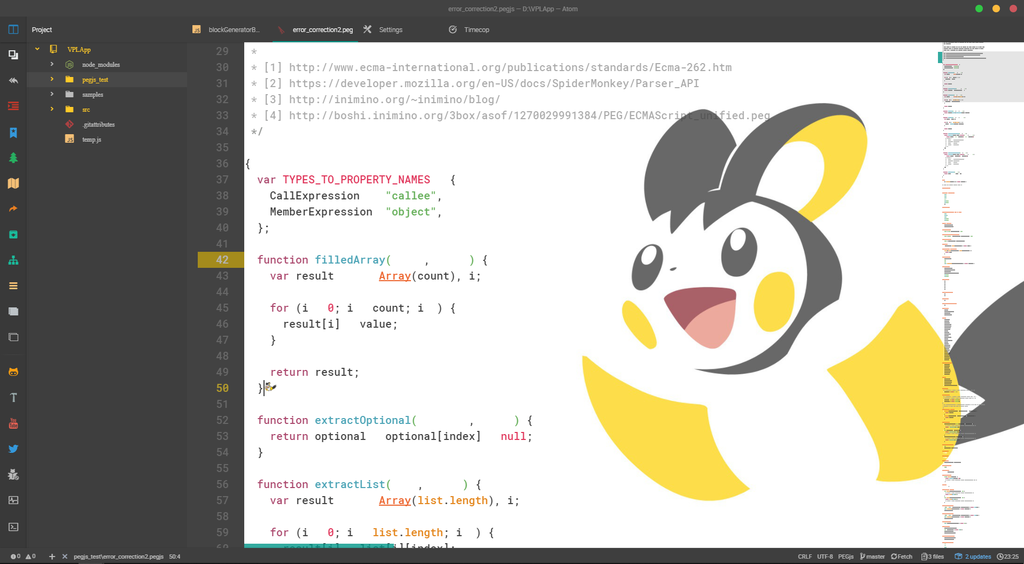Click the yellow window control dot

point(996,8)
